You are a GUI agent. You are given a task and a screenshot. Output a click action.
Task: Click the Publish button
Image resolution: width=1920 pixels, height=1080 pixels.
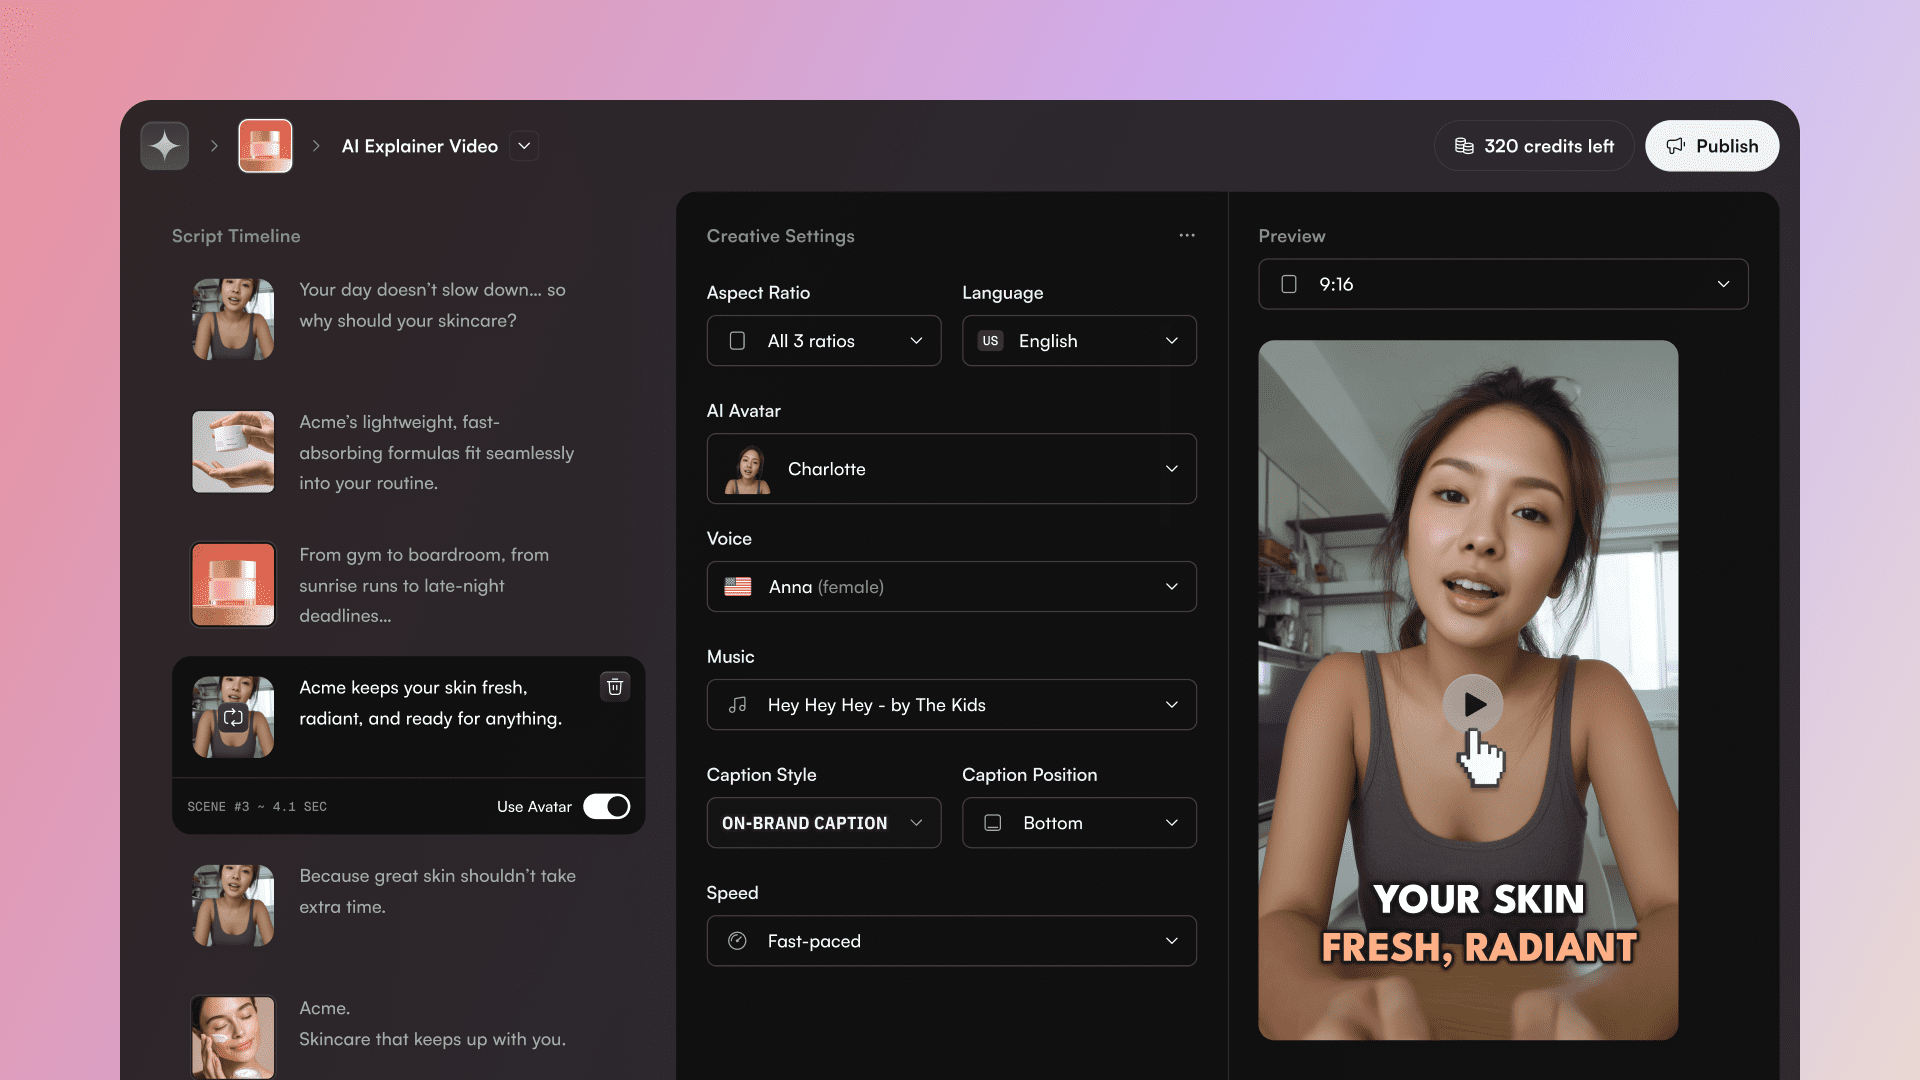click(x=1712, y=146)
